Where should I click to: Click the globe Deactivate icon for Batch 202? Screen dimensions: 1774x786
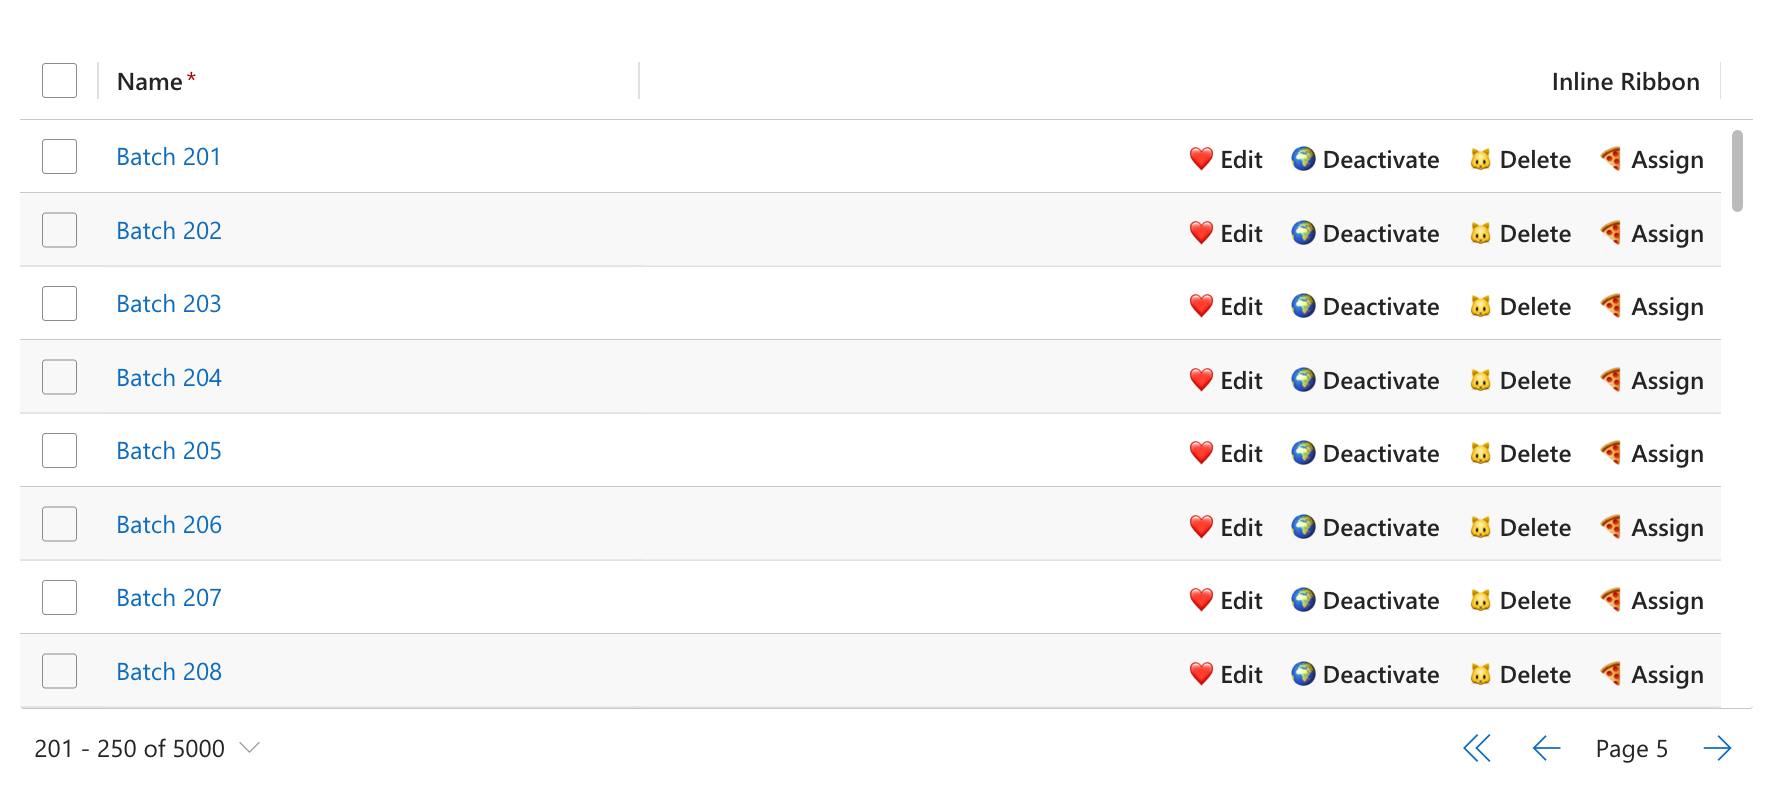pyautogui.click(x=1303, y=233)
